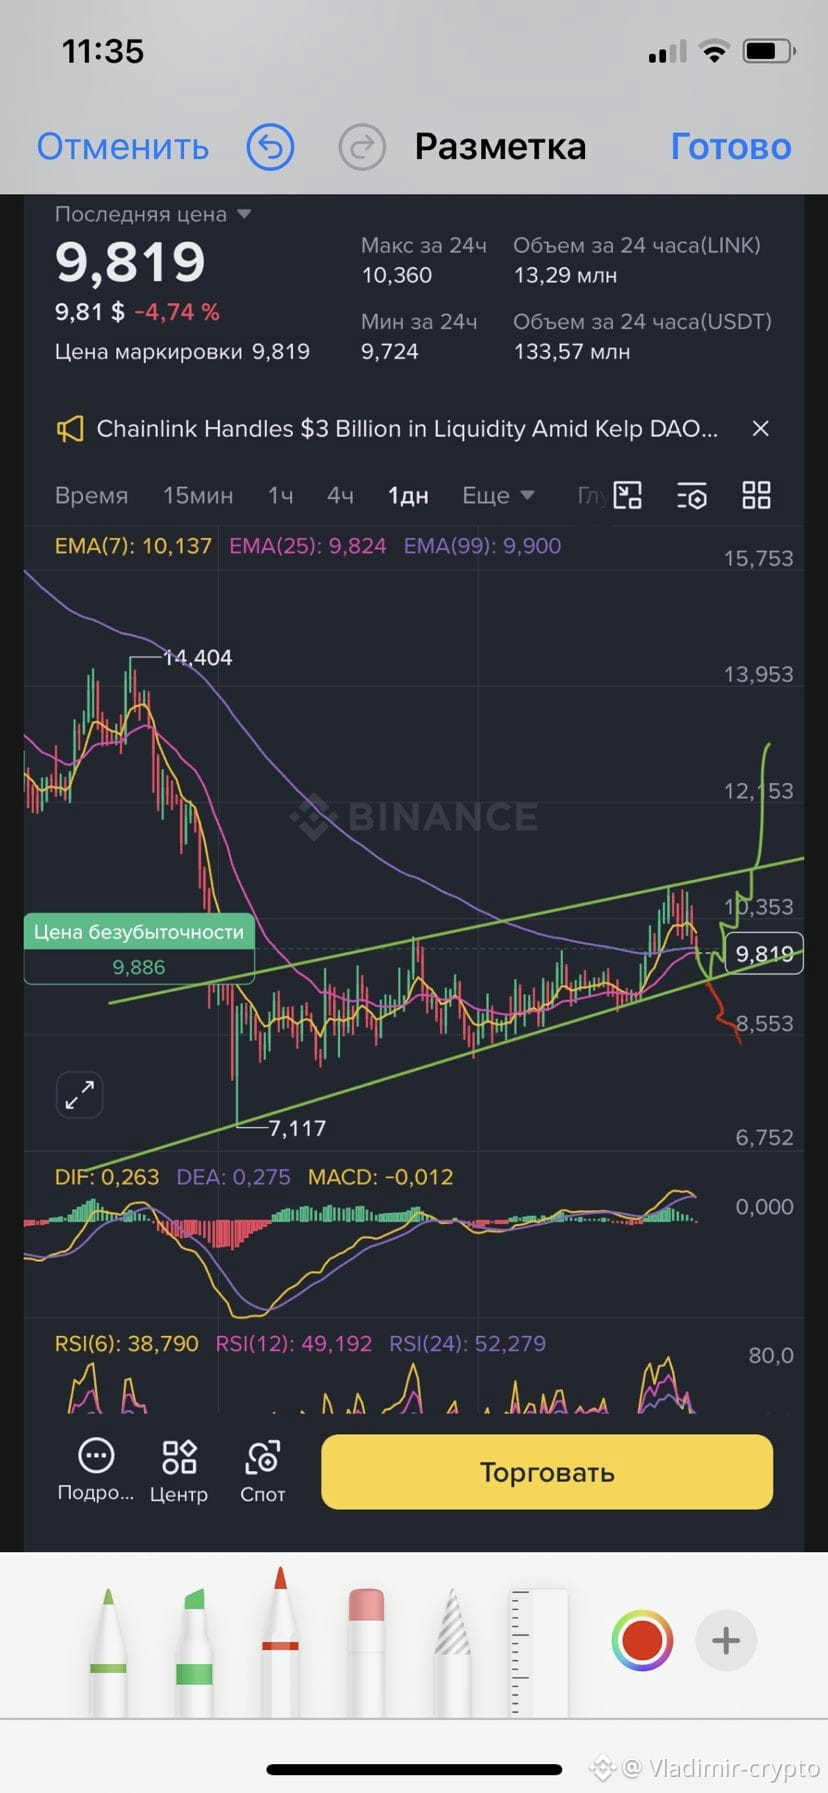
Task: Select the striped lasso selection tool
Action: coord(452,1652)
